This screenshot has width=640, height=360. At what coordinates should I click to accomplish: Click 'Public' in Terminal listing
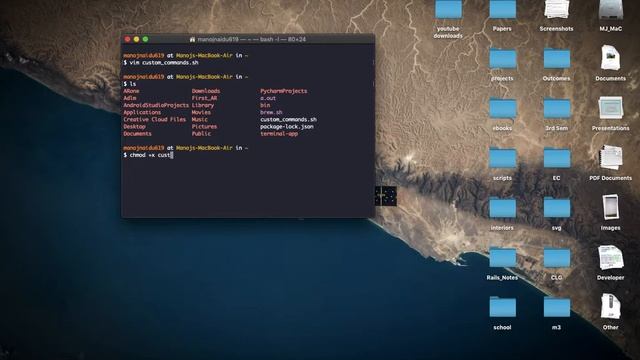click(x=201, y=134)
